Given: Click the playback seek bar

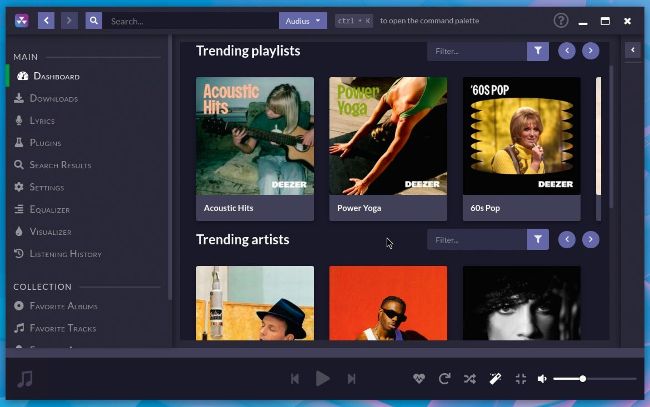Looking at the screenshot, I should 325,353.
